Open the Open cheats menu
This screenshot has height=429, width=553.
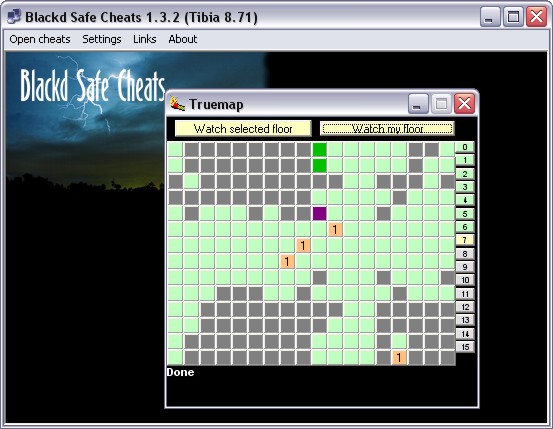click(x=40, y=39)
